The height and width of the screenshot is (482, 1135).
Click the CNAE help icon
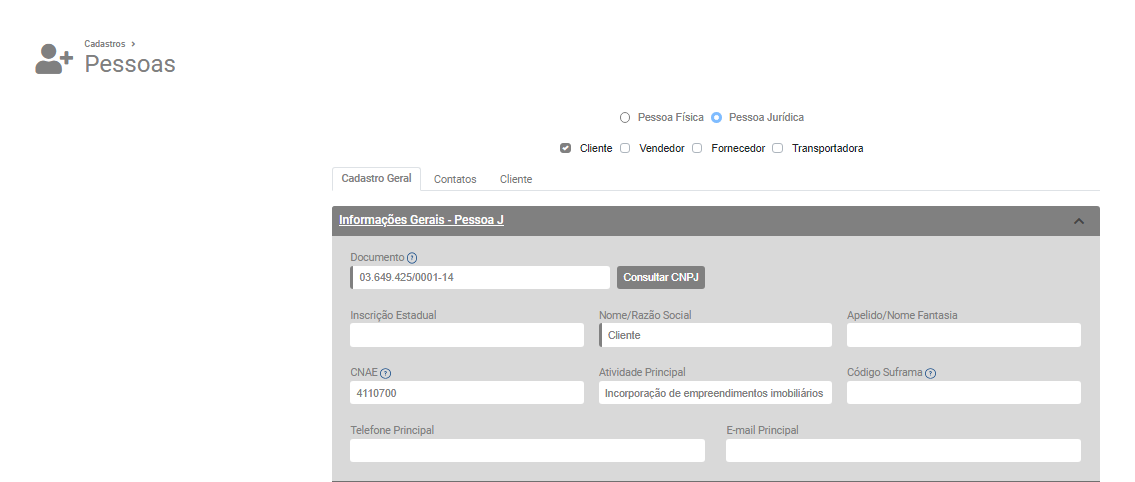coord(385,374)
